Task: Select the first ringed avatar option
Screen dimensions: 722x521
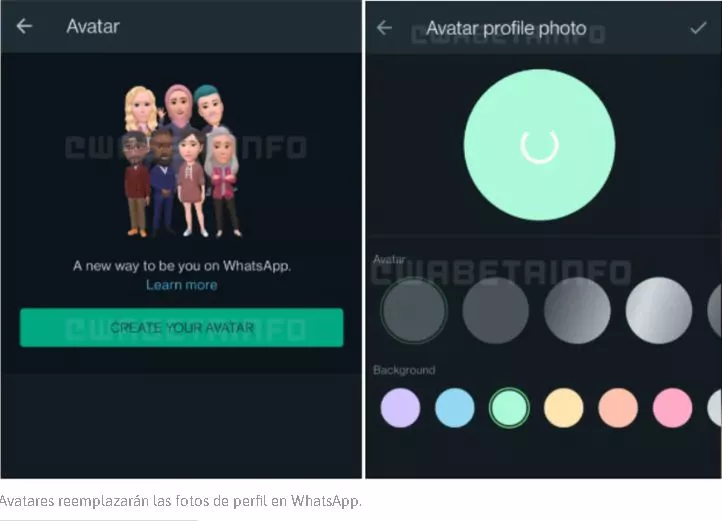Action: point(413,310)
